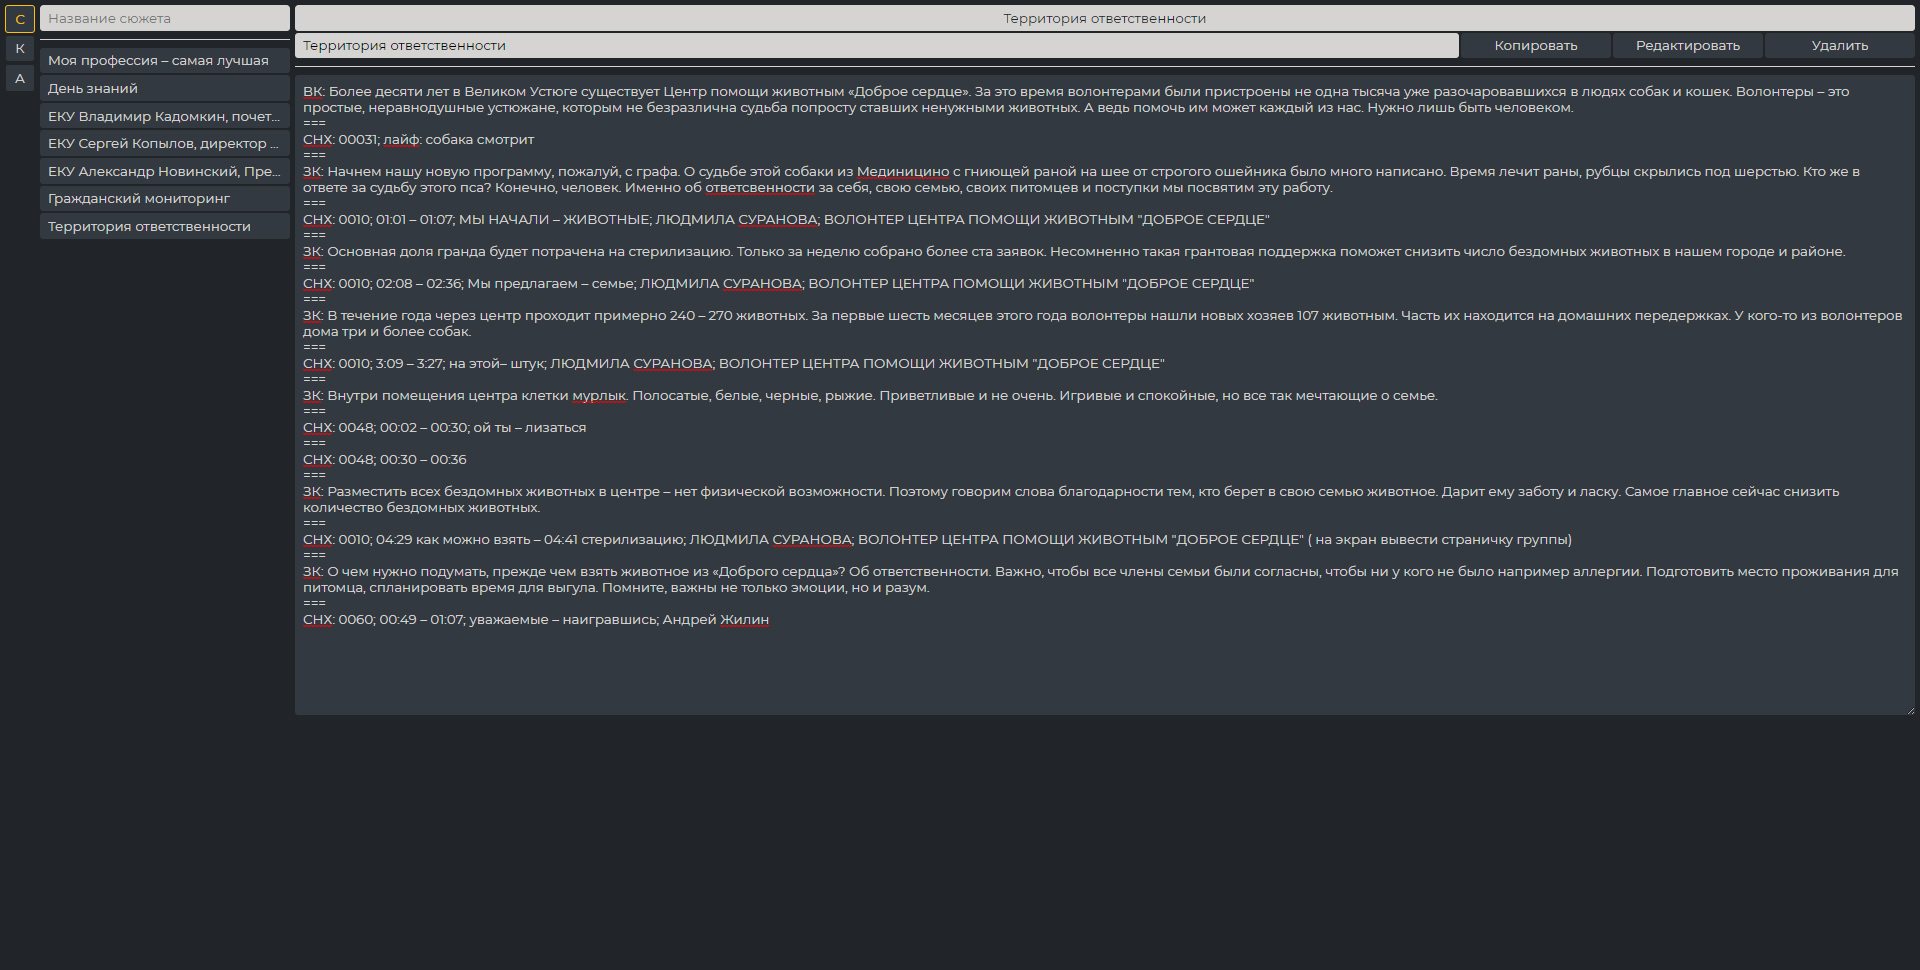Click the underlined name 'Жилин' in last line
This screenshot has height=970, width=1920.
tap(744, 620)
